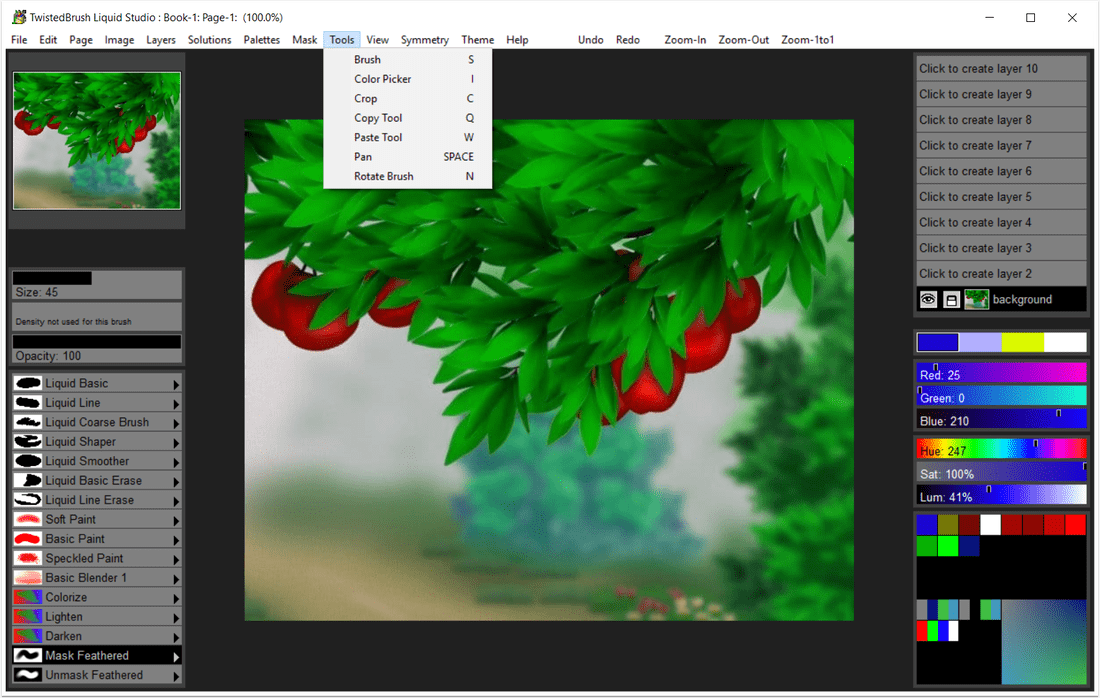Pick the Colorize brush icon
Screen dimensions: 1100x698
28,598
